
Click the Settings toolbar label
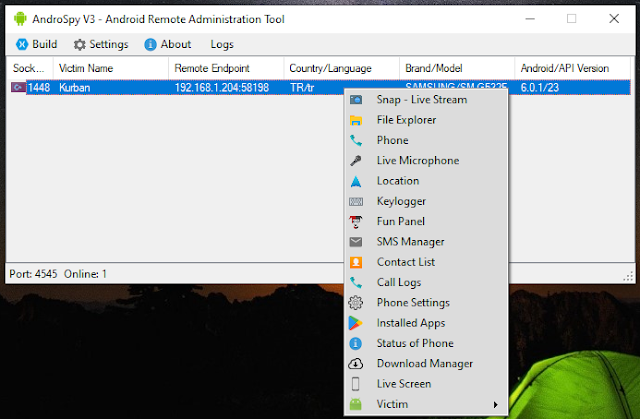point(109,44)
